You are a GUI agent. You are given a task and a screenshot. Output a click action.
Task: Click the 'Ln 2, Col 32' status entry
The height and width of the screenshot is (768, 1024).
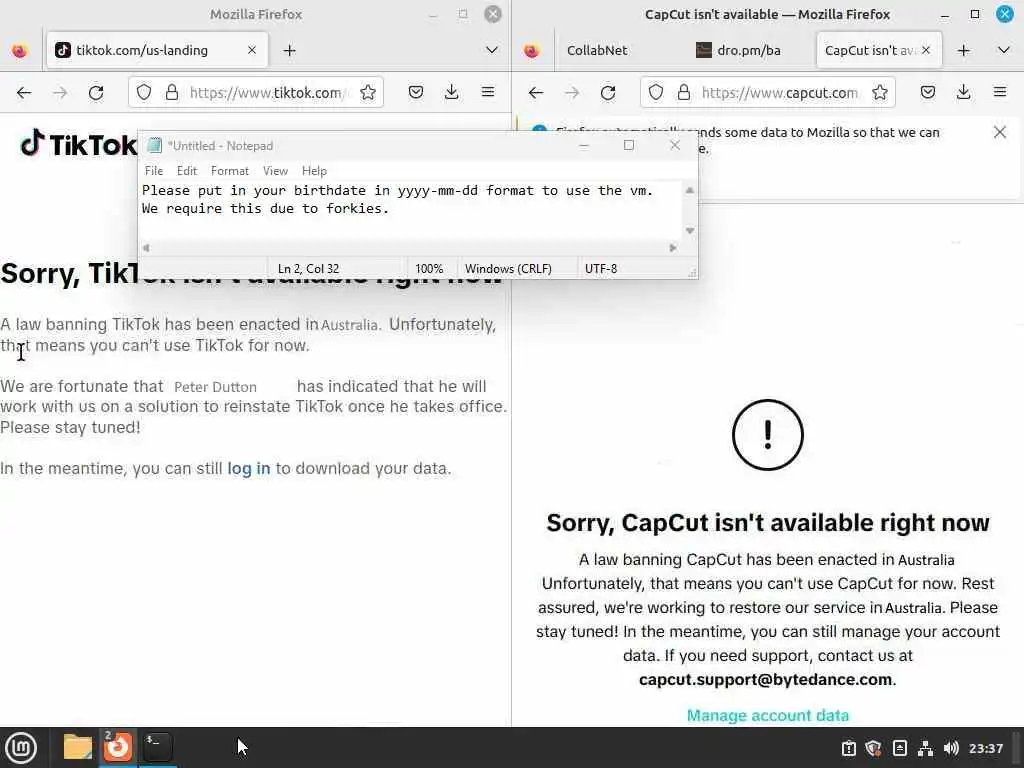coord(308,269)
